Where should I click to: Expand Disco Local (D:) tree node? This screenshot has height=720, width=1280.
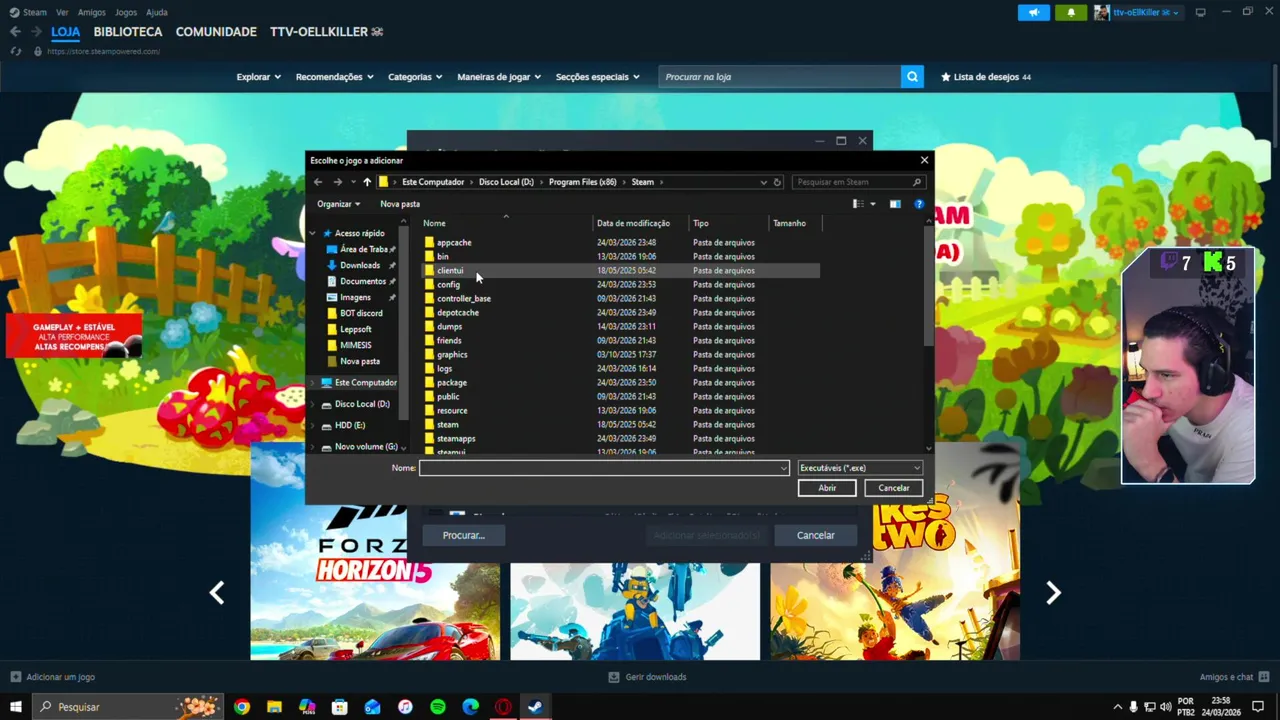[313, 404]
